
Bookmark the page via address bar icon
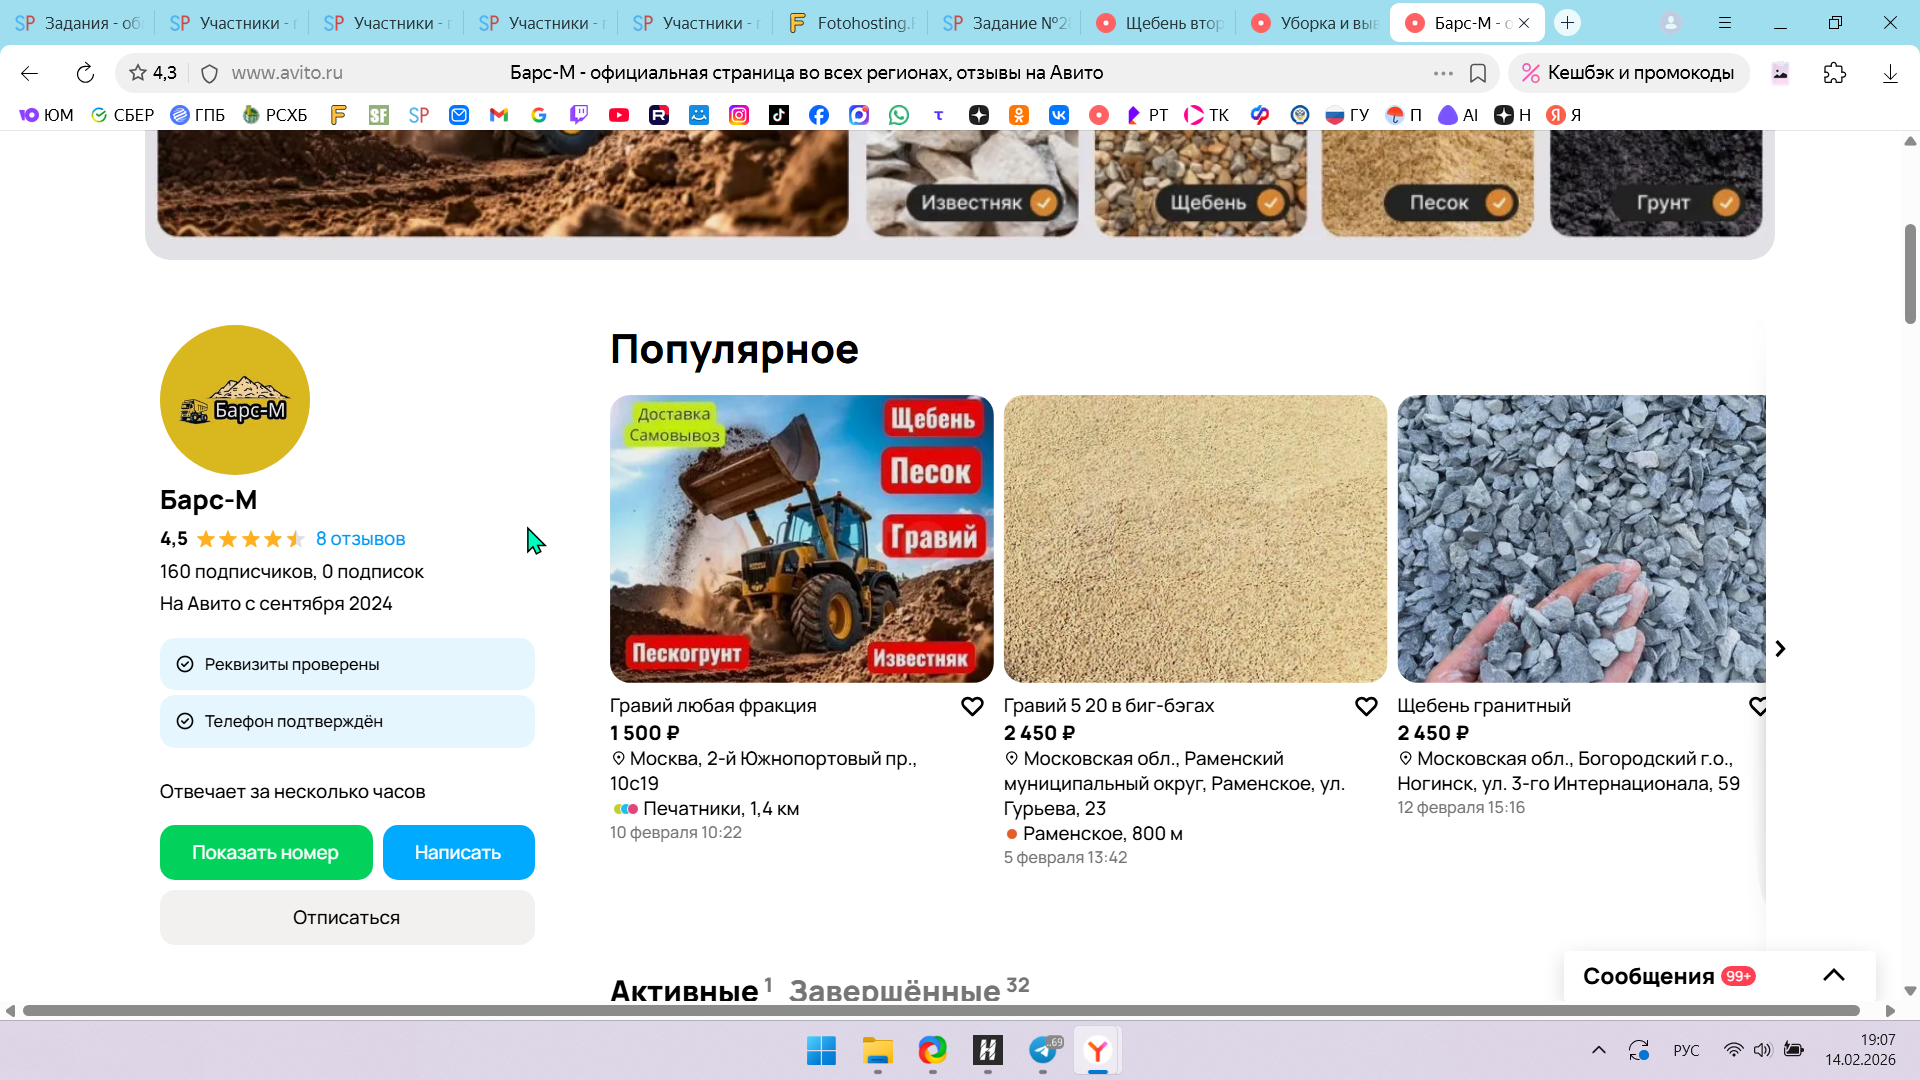pos(1478,73)
